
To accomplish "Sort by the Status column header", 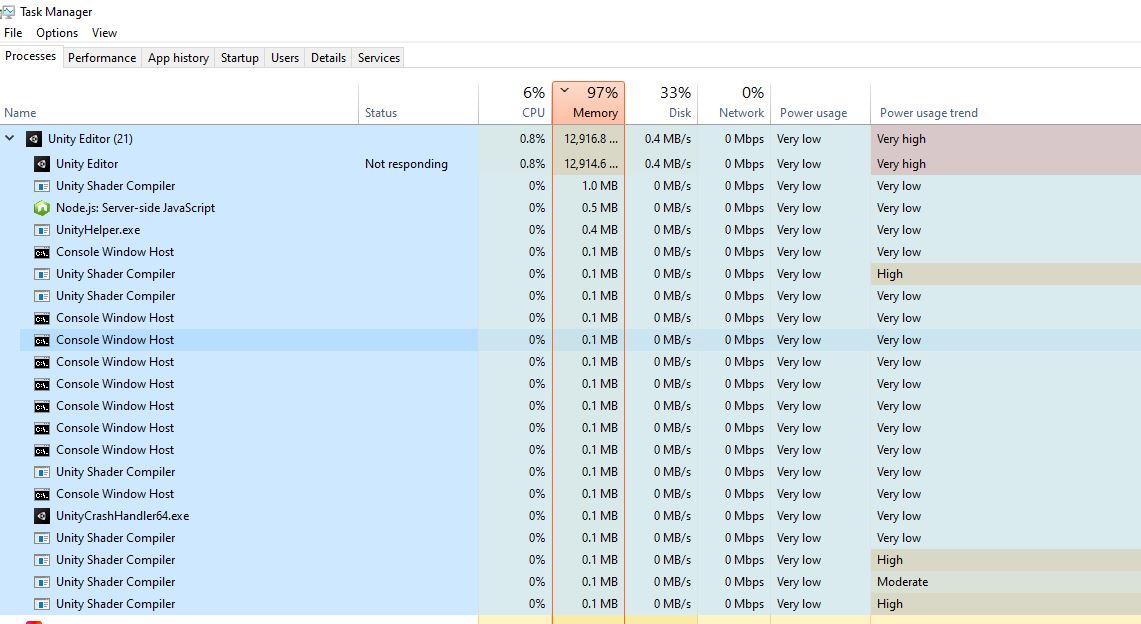I will click(x=418, y=103).
